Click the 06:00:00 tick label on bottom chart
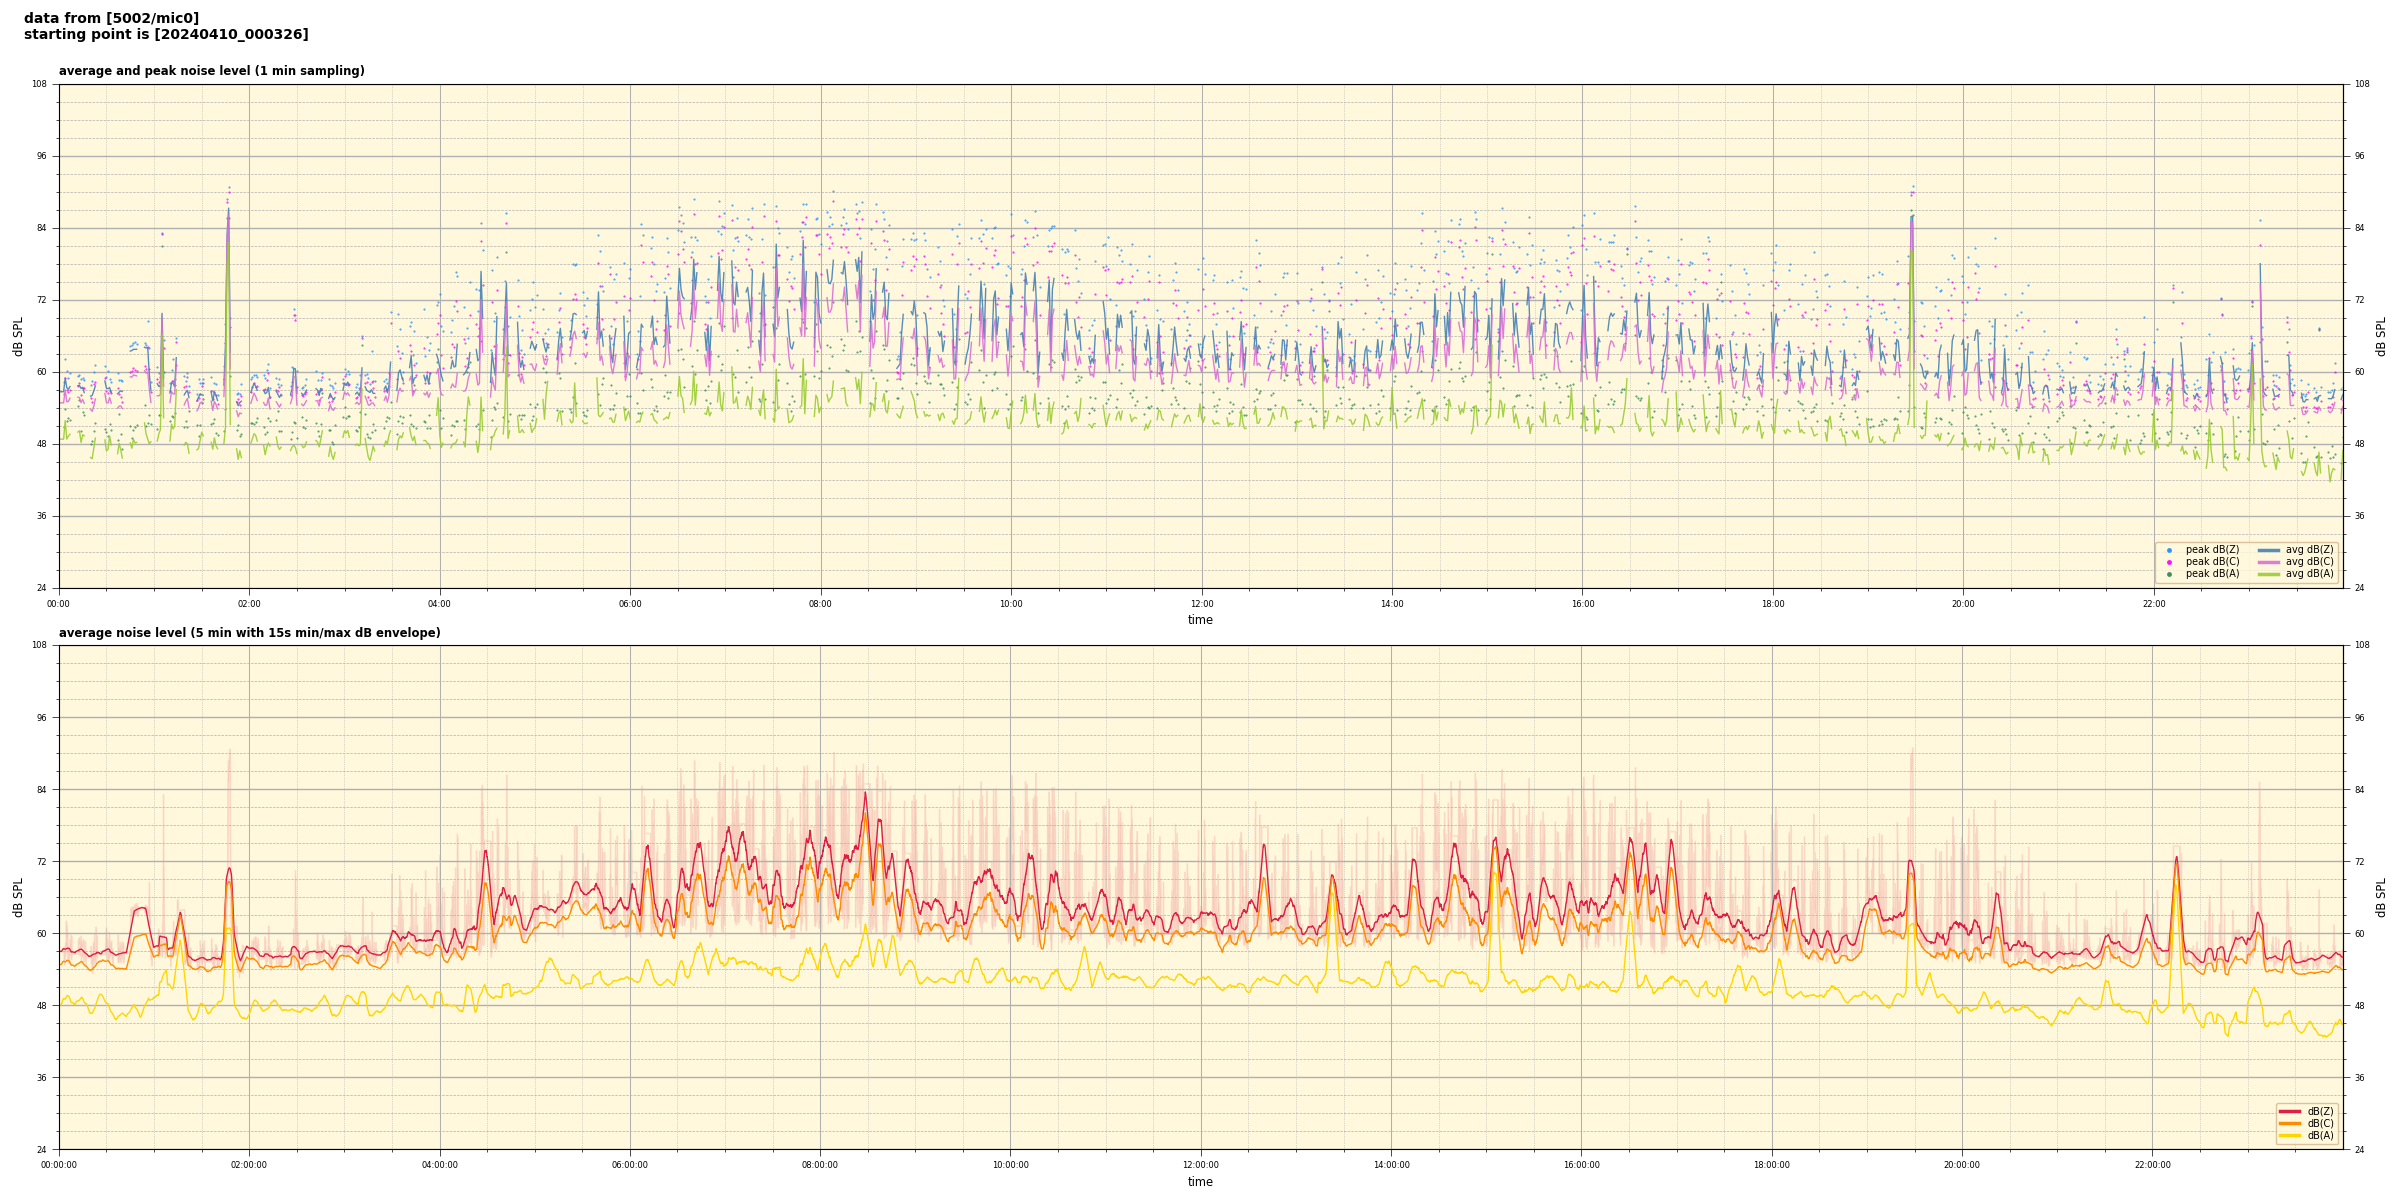Image resolution: width=2400 pixels, height=1200 pixels. pos(630,1165)
